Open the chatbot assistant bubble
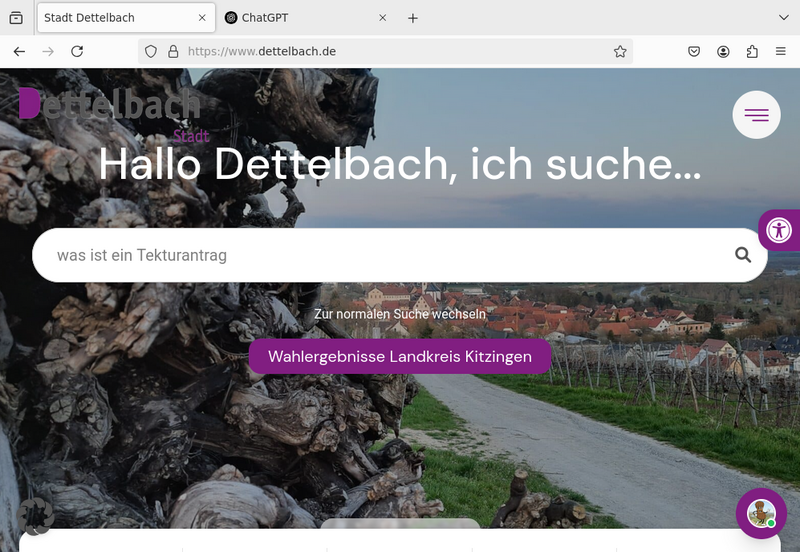800x552 pixels. pos(761,513)
